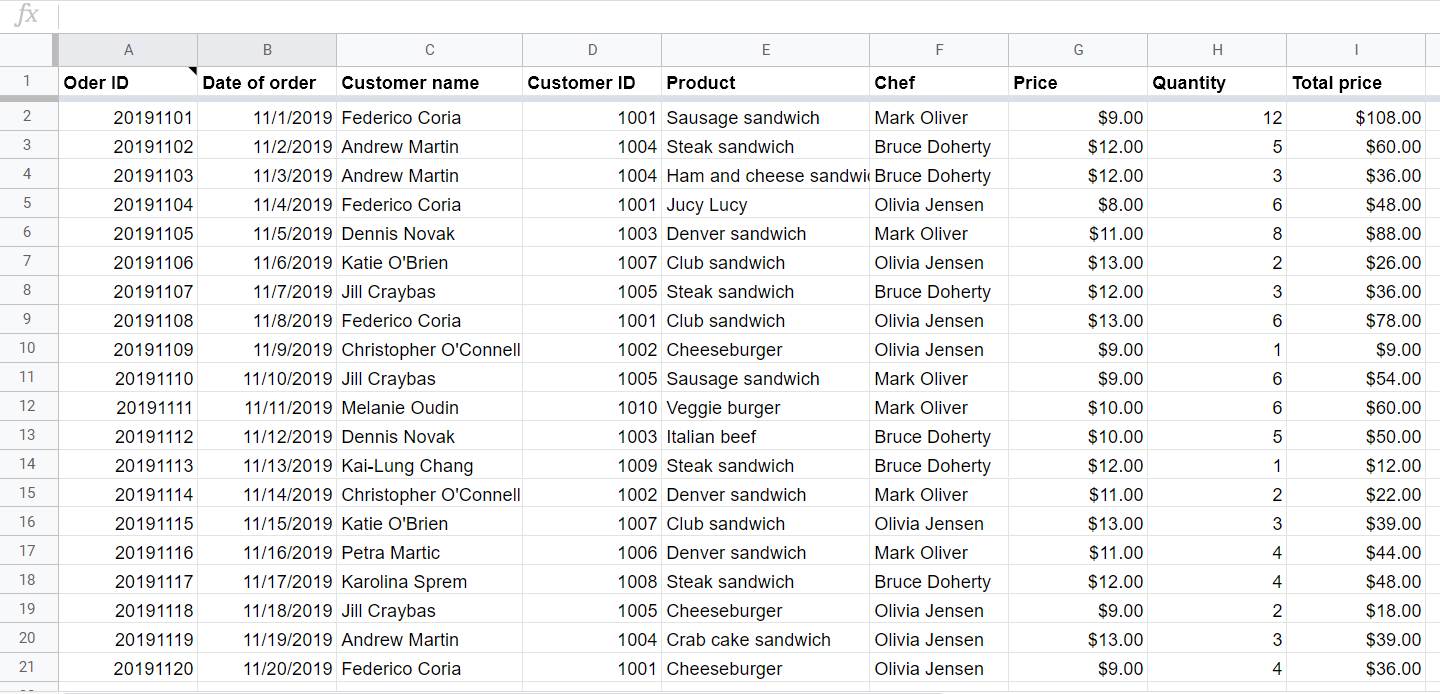This screenshot has height=694, width=1440.
Task: Select chef Olivia Jensen in row 7
Action: (939, 262)
